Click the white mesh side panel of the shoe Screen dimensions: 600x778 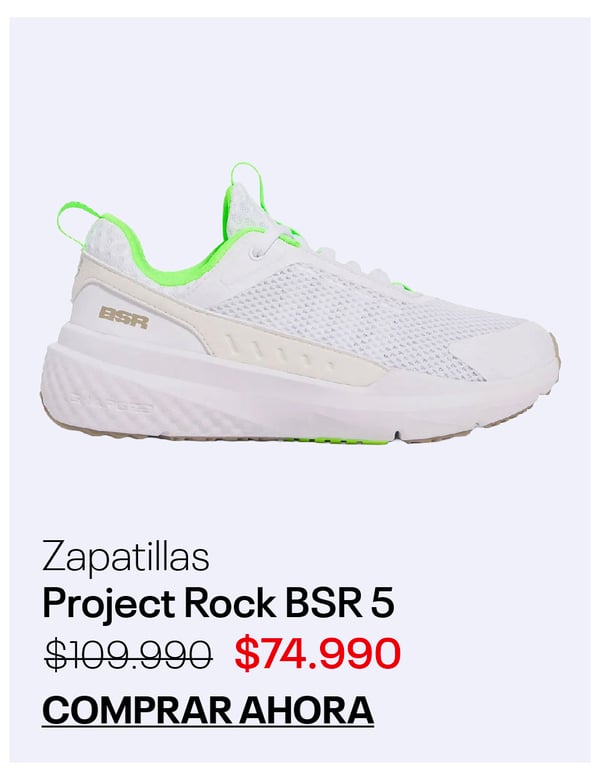347,308
